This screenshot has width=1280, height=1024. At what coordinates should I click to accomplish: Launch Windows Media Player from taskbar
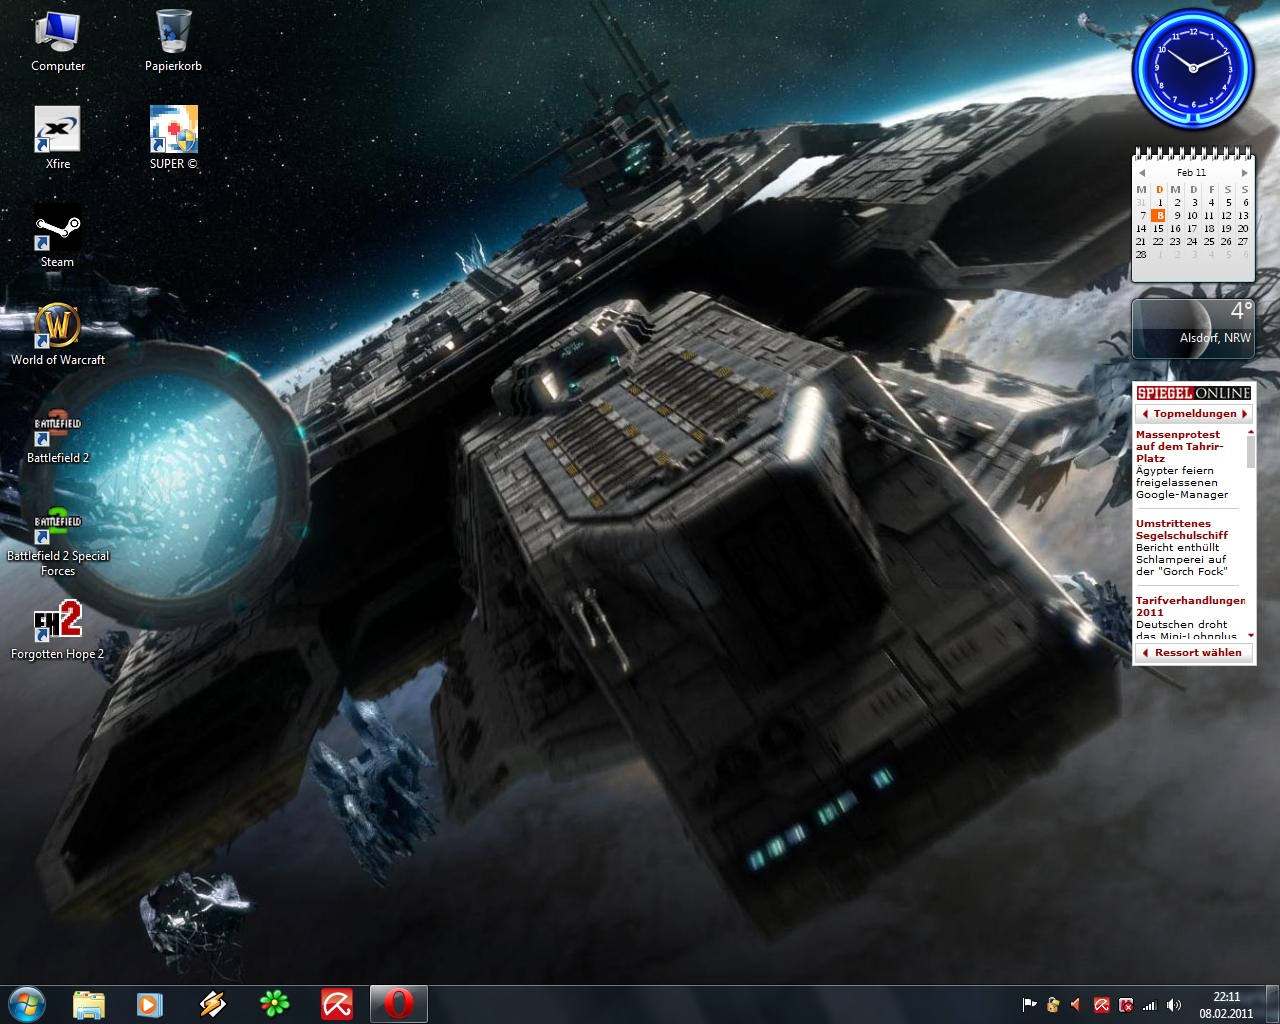150,1004
